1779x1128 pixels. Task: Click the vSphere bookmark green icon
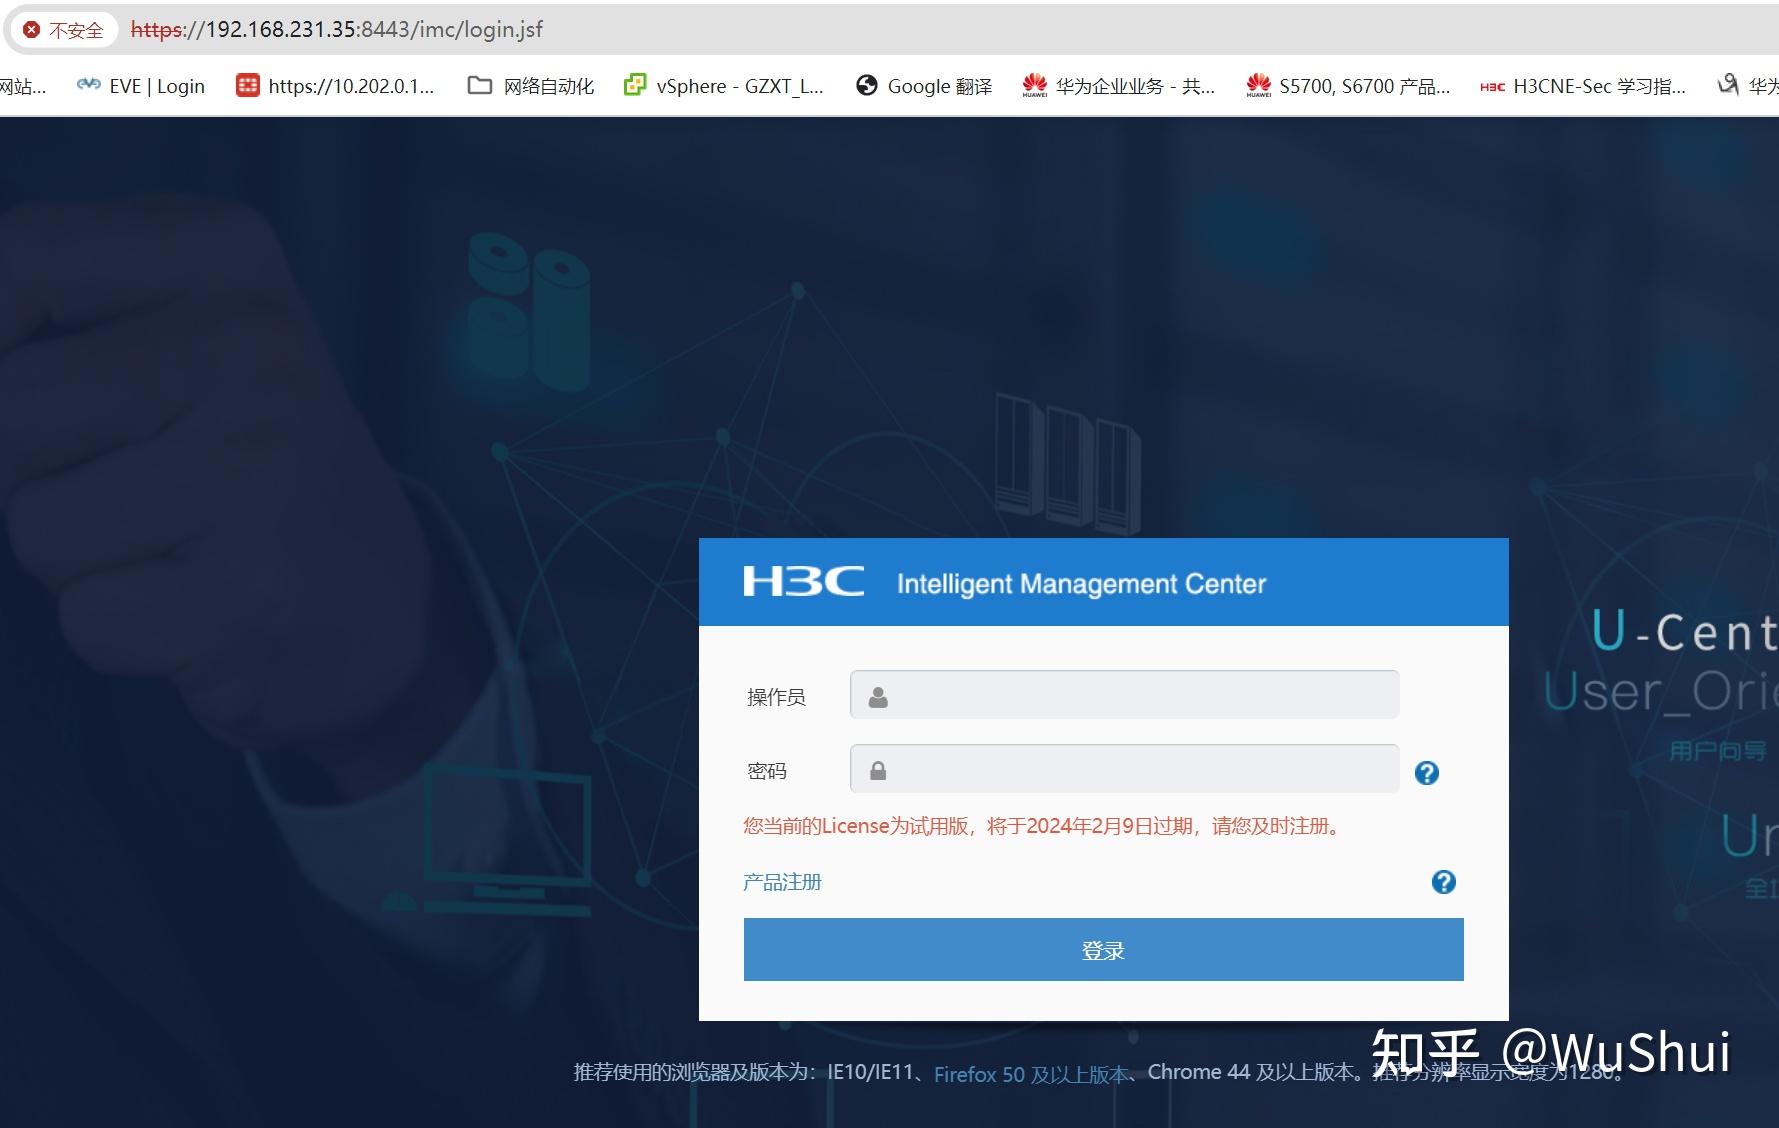(x=634, y=85)
